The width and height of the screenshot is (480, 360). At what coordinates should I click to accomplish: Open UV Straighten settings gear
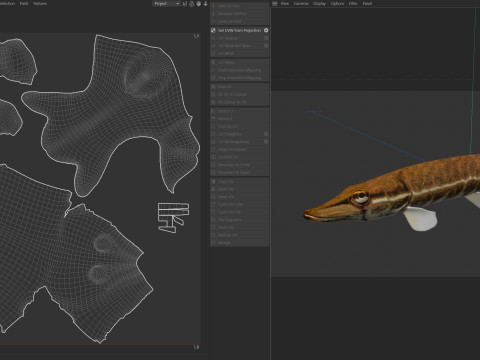(266, 134)
